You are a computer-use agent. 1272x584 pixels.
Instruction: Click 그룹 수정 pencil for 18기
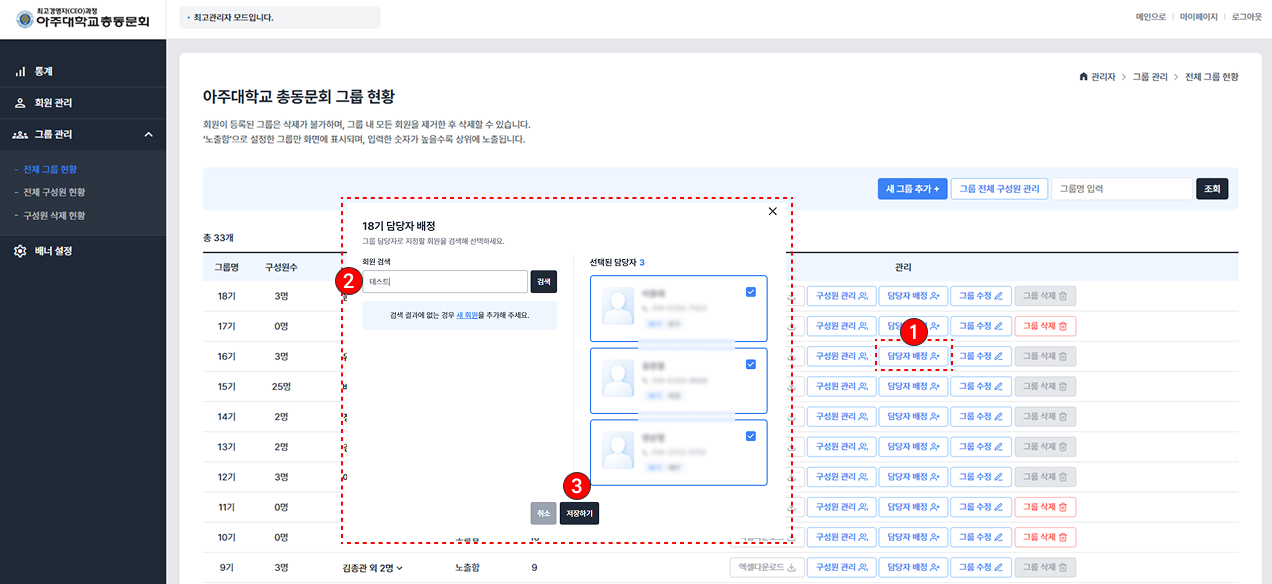[981, 296]
